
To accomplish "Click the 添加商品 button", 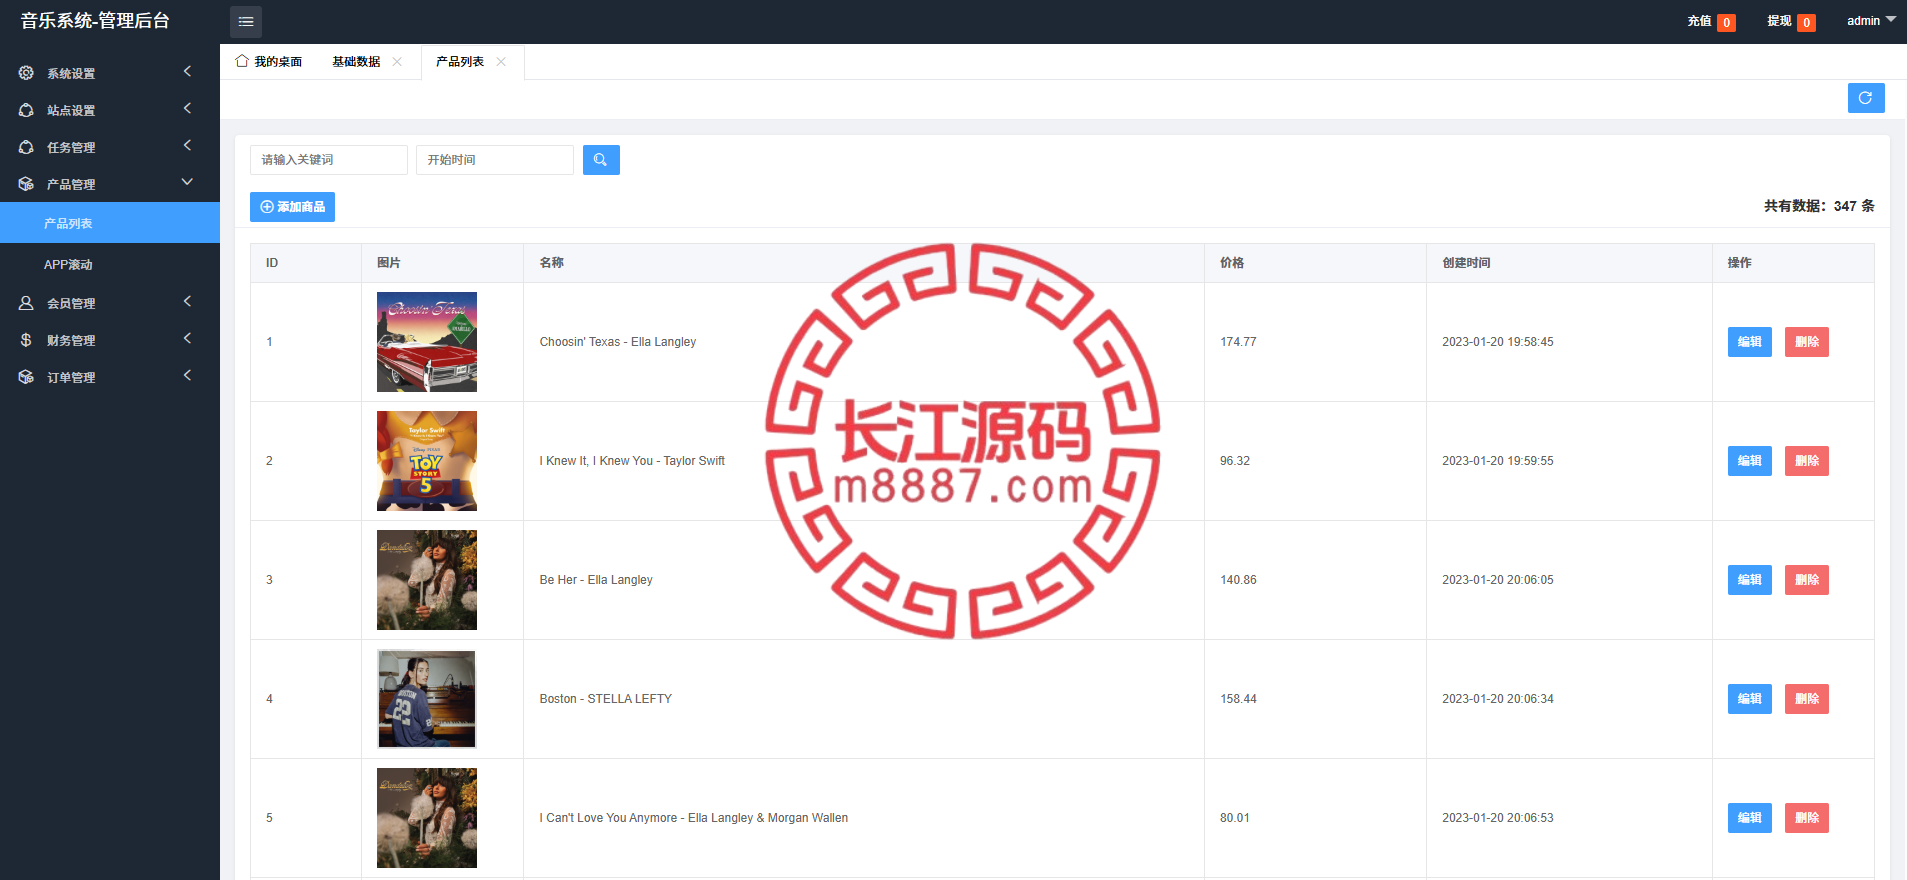I will tap(292, 207).
